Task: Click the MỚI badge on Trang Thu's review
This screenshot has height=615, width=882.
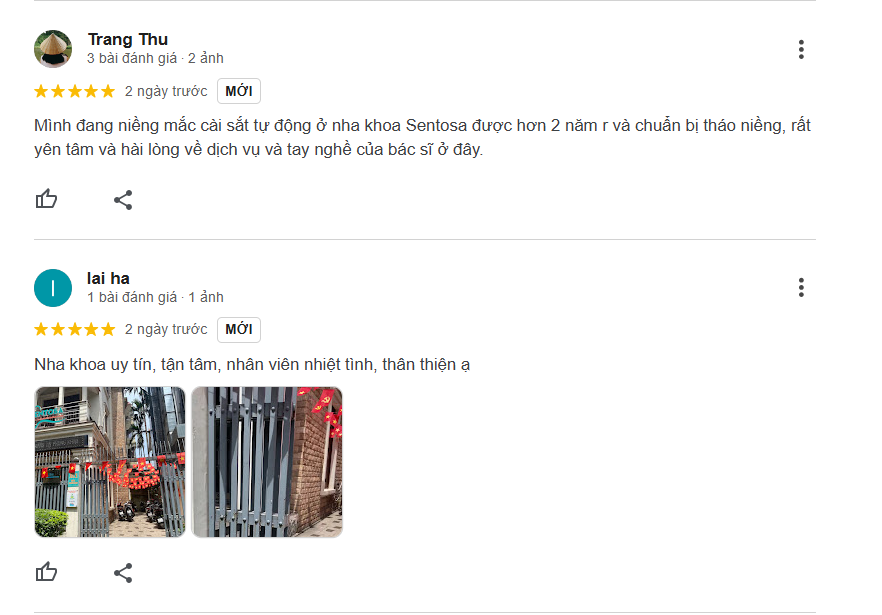Action: (x=239, y=91)
